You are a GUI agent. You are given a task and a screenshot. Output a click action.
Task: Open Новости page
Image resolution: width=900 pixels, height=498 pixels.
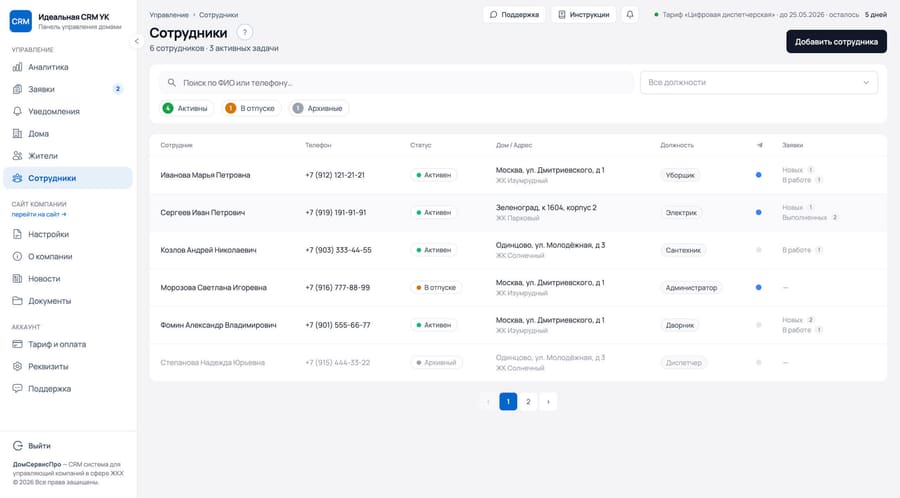(x=68, y=278)
